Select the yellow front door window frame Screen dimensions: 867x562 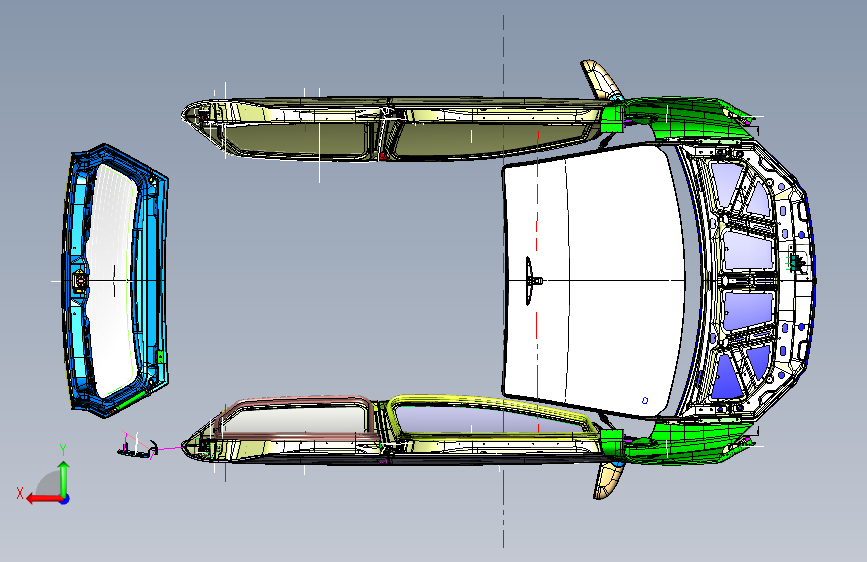click(x=492, y=416)
